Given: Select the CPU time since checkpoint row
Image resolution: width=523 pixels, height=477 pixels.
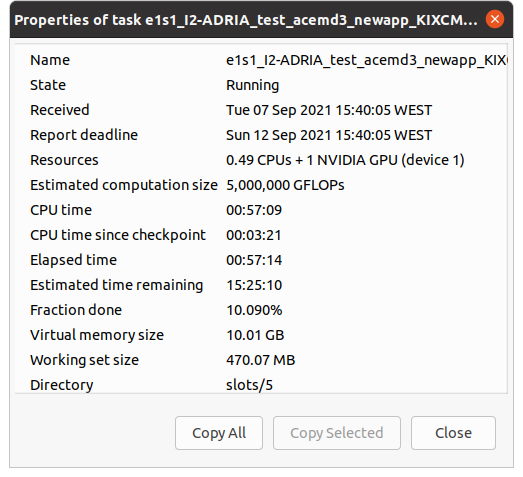Looking at the screenshot, I should tap(261, 235).
